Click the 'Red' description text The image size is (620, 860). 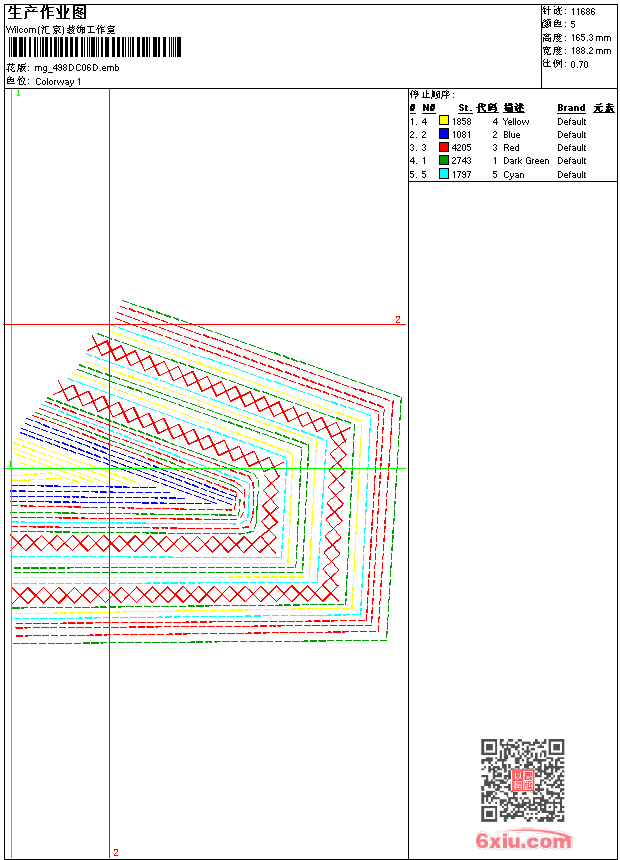(511, 148)
